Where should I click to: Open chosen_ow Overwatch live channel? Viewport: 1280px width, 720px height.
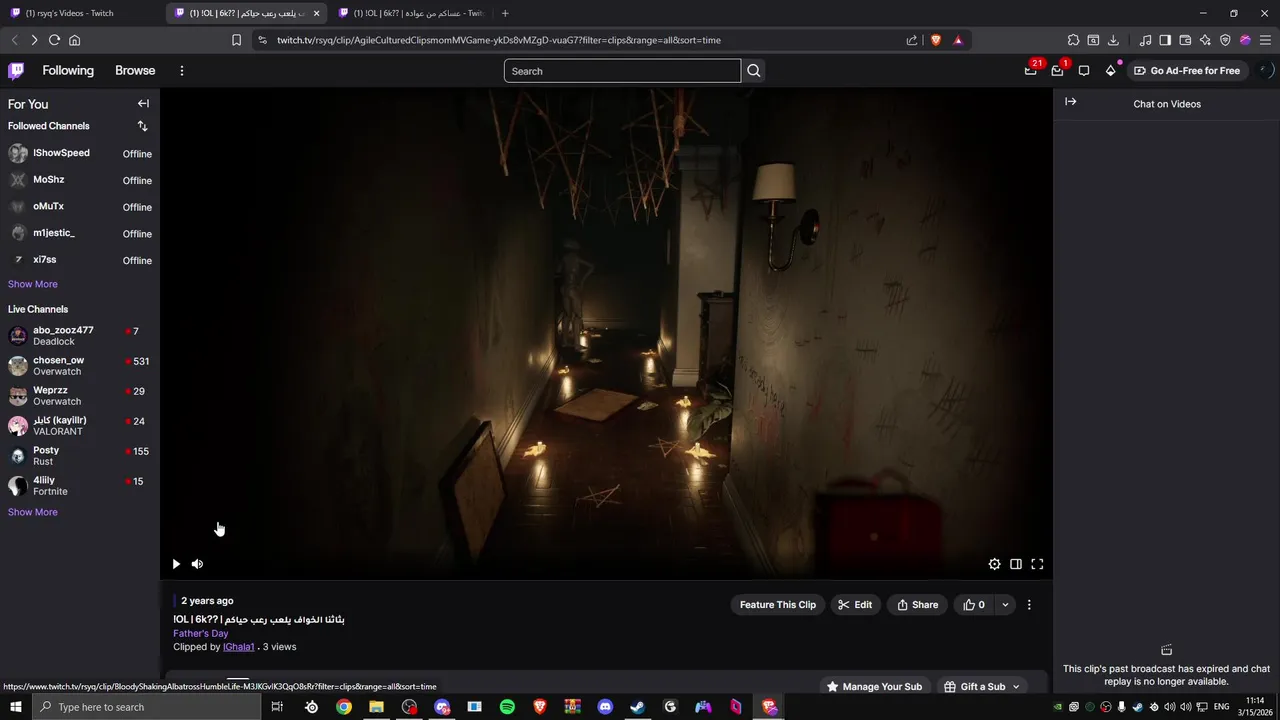coord(80,366)
